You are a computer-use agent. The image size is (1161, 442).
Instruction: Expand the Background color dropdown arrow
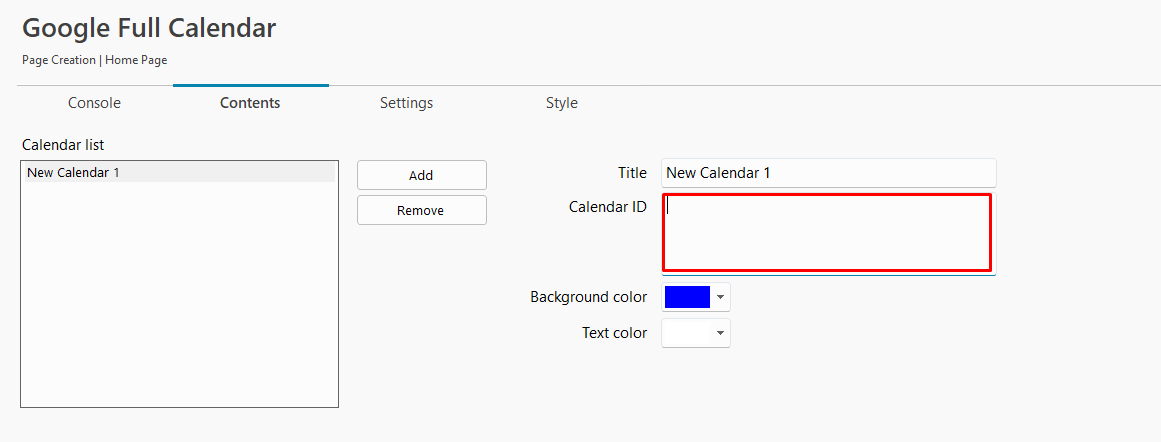pos(720,297)
